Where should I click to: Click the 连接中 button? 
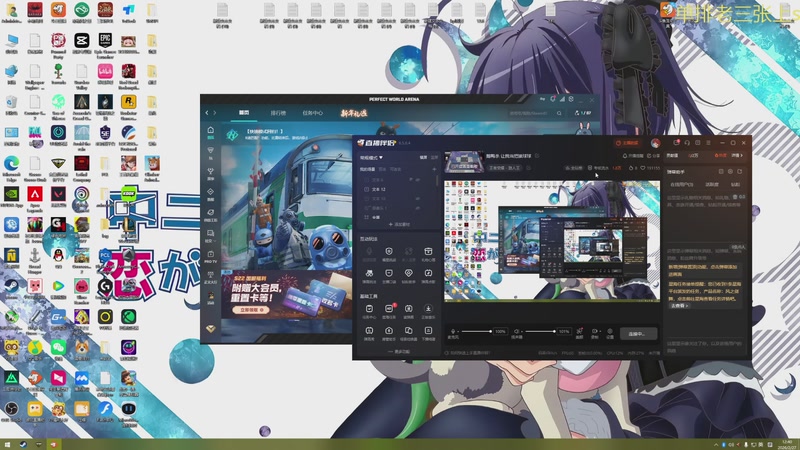click(x=638, y=334)
